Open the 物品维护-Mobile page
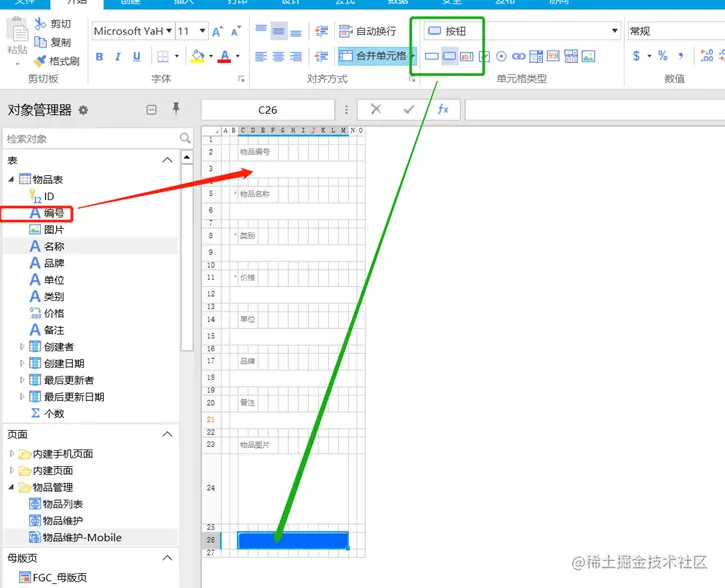 pos(75,537)
